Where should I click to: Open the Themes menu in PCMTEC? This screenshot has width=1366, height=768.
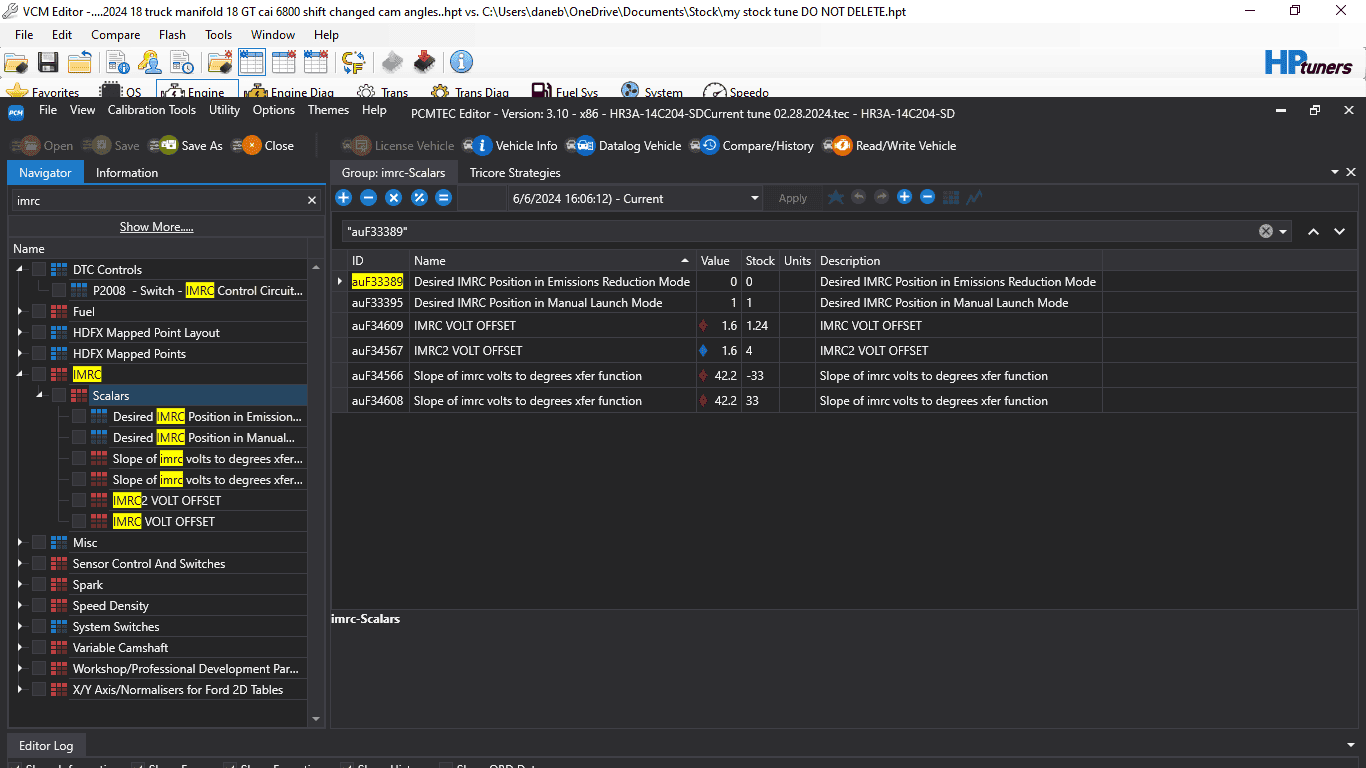[328, 110]
